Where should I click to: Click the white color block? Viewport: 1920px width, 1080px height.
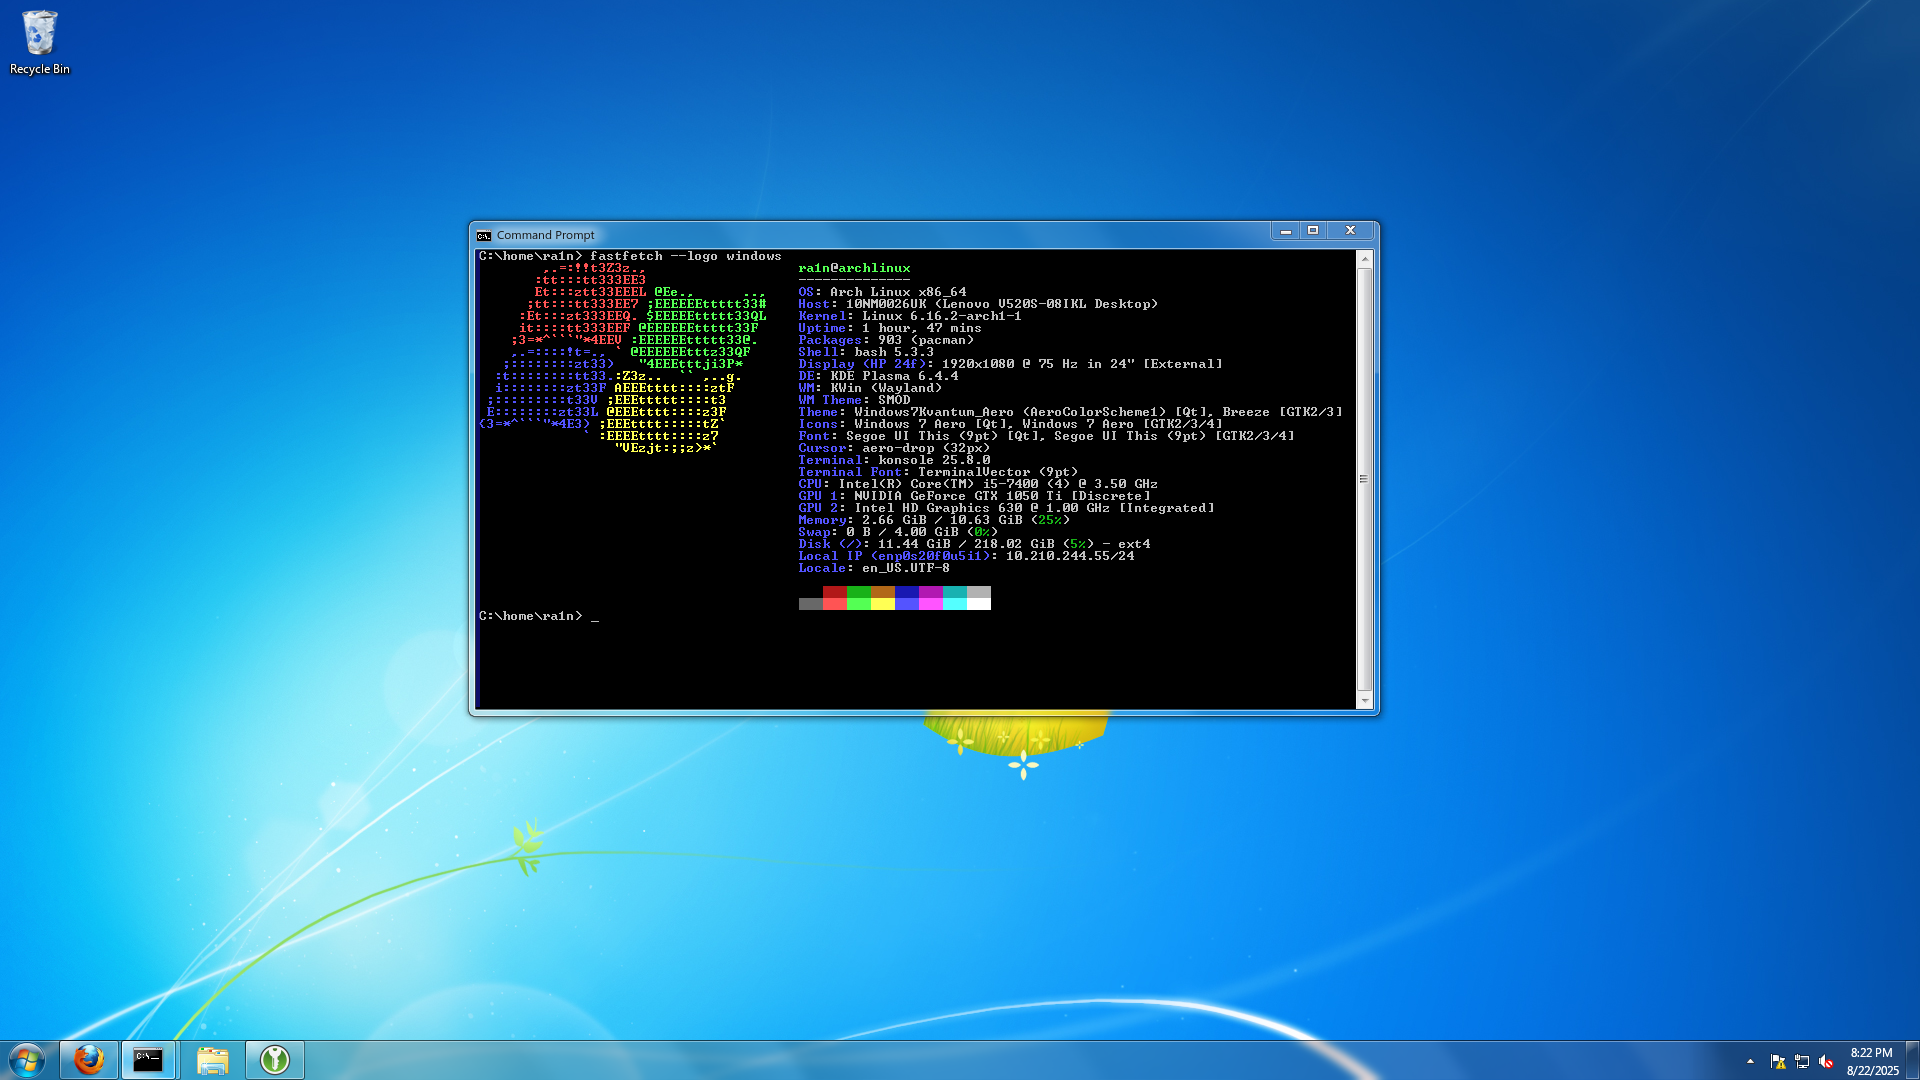(979, 604)
